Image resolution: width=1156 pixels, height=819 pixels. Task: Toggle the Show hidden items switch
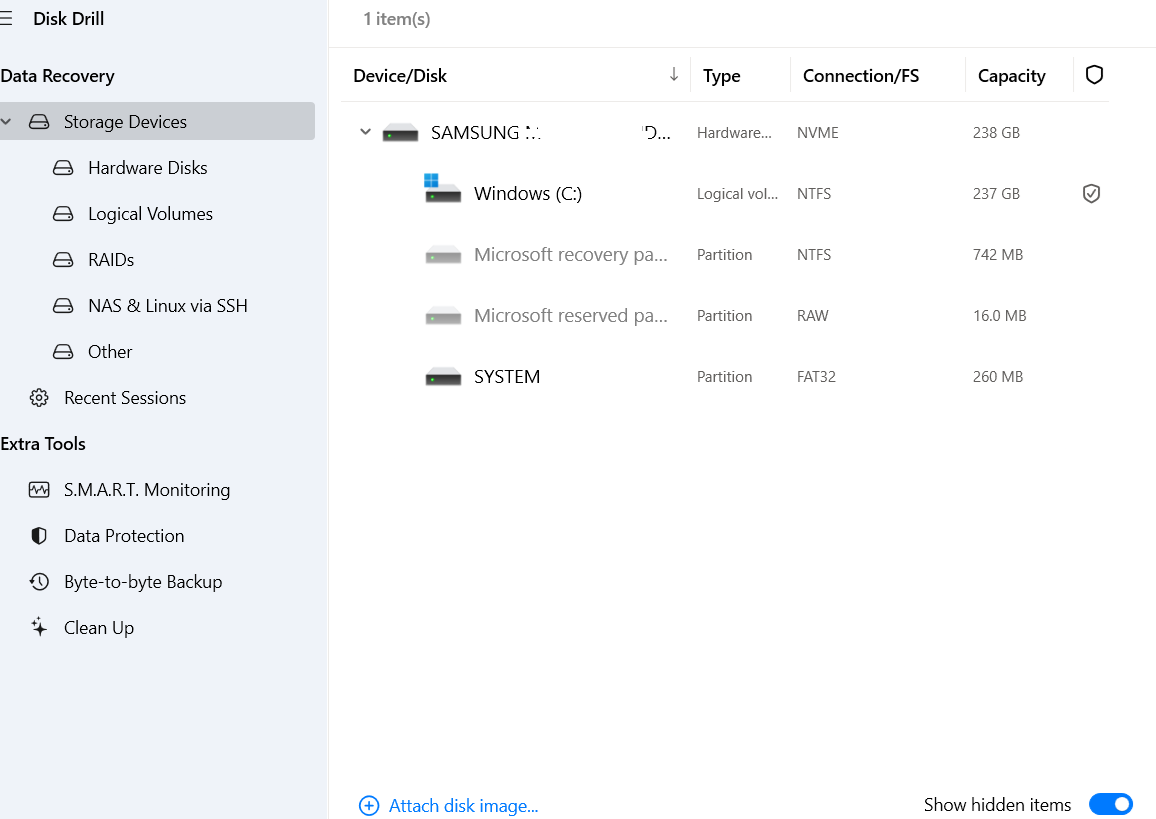(x=1111, y=804)
